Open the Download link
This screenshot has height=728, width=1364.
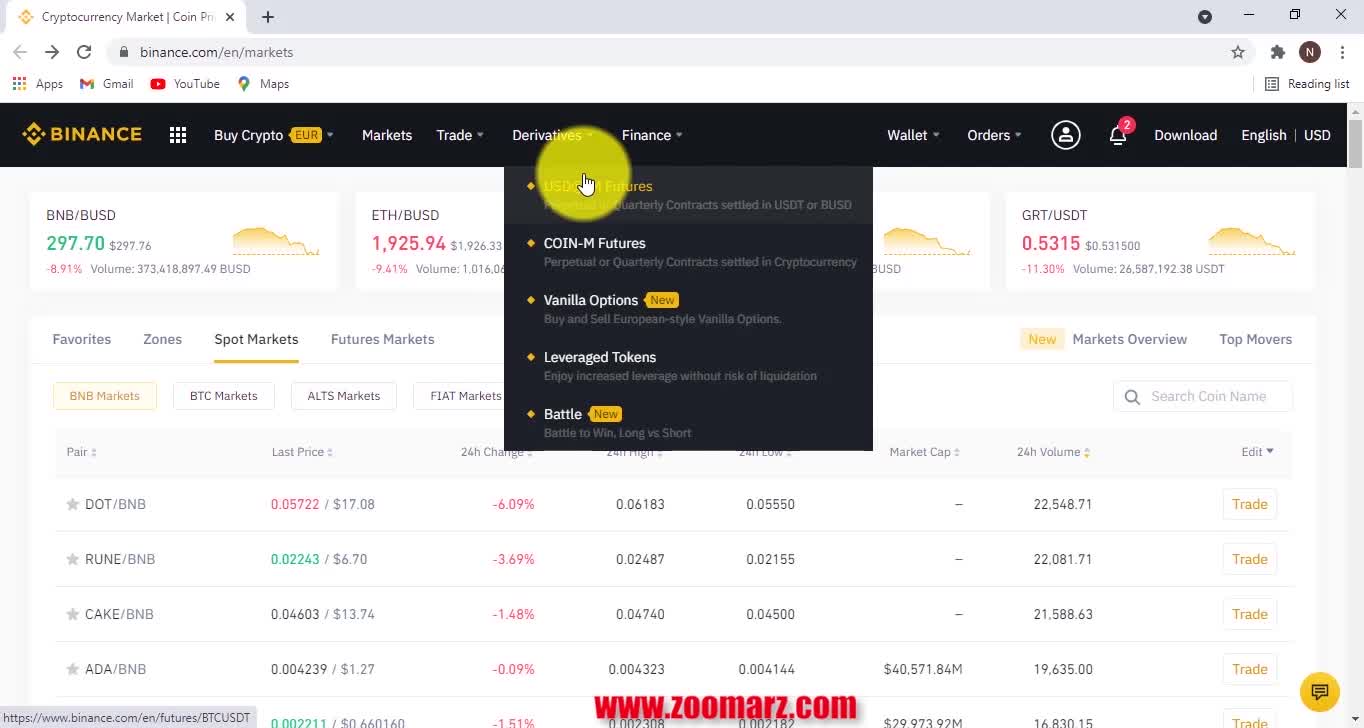[1185, 135]
